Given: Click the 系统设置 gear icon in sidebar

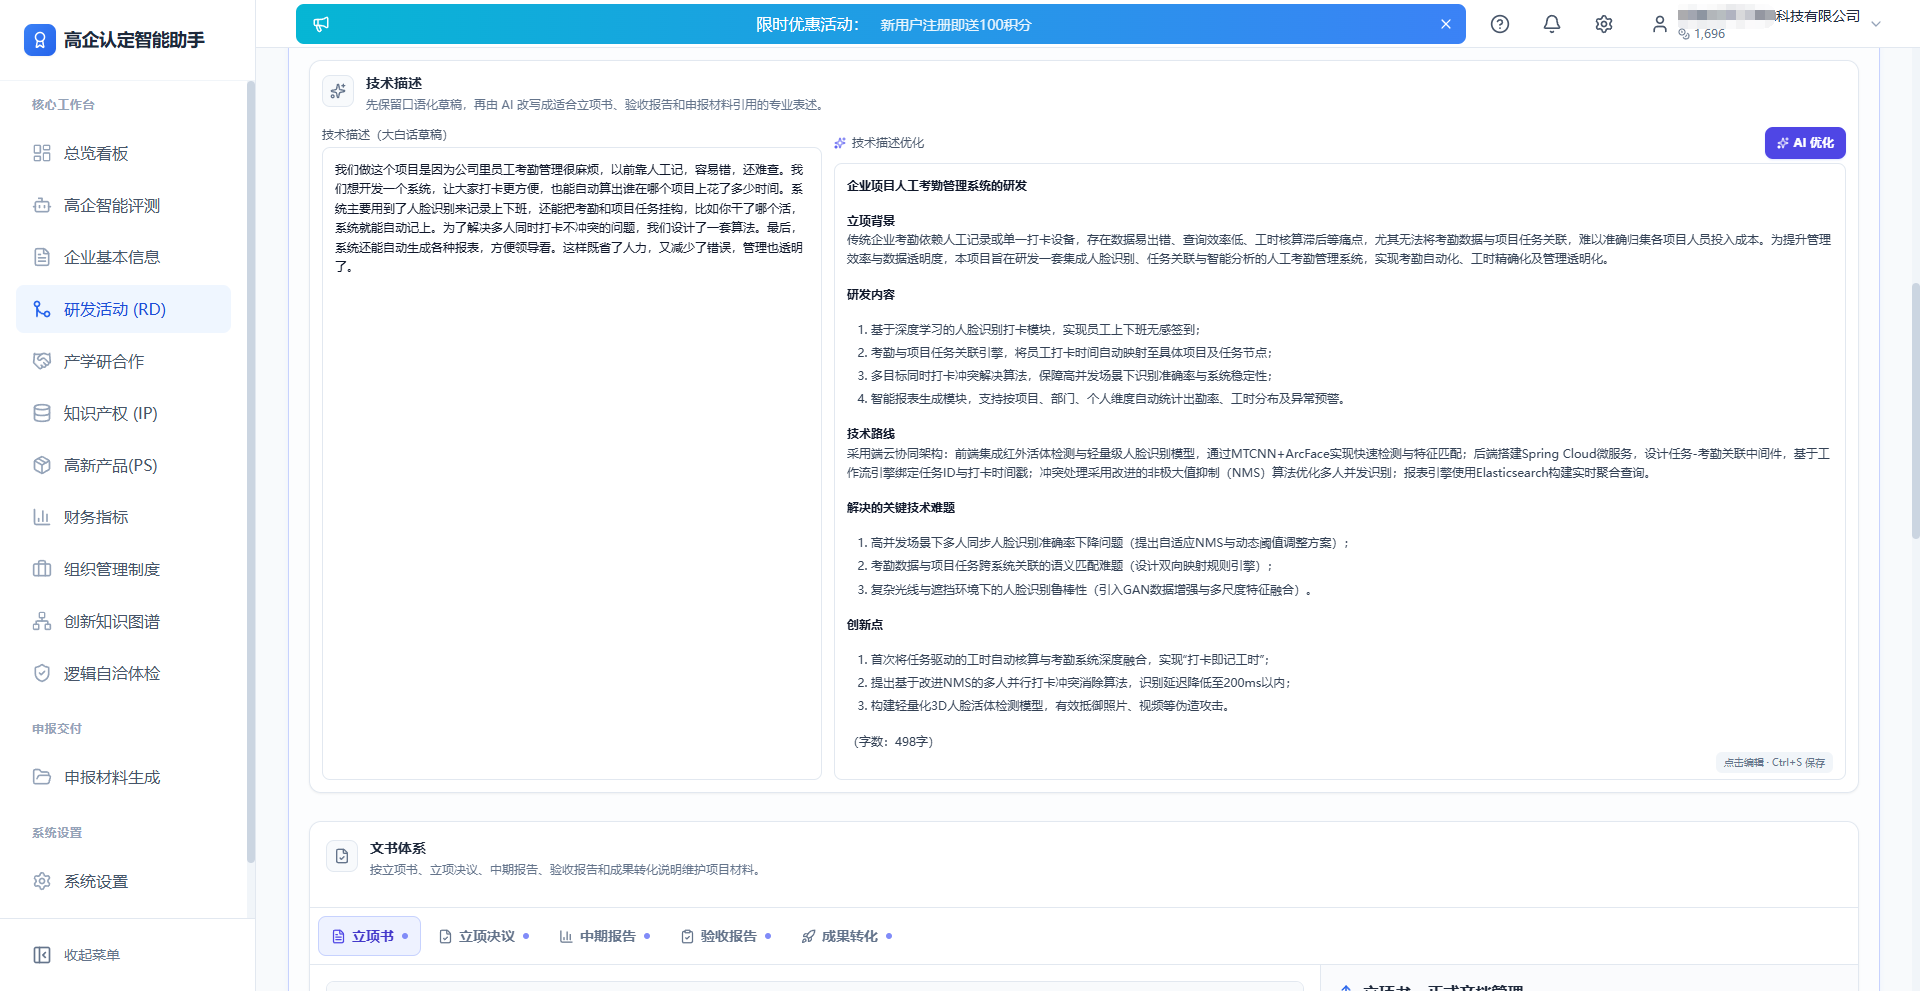Looking at the screenshot, I should (x=42, y=881).
